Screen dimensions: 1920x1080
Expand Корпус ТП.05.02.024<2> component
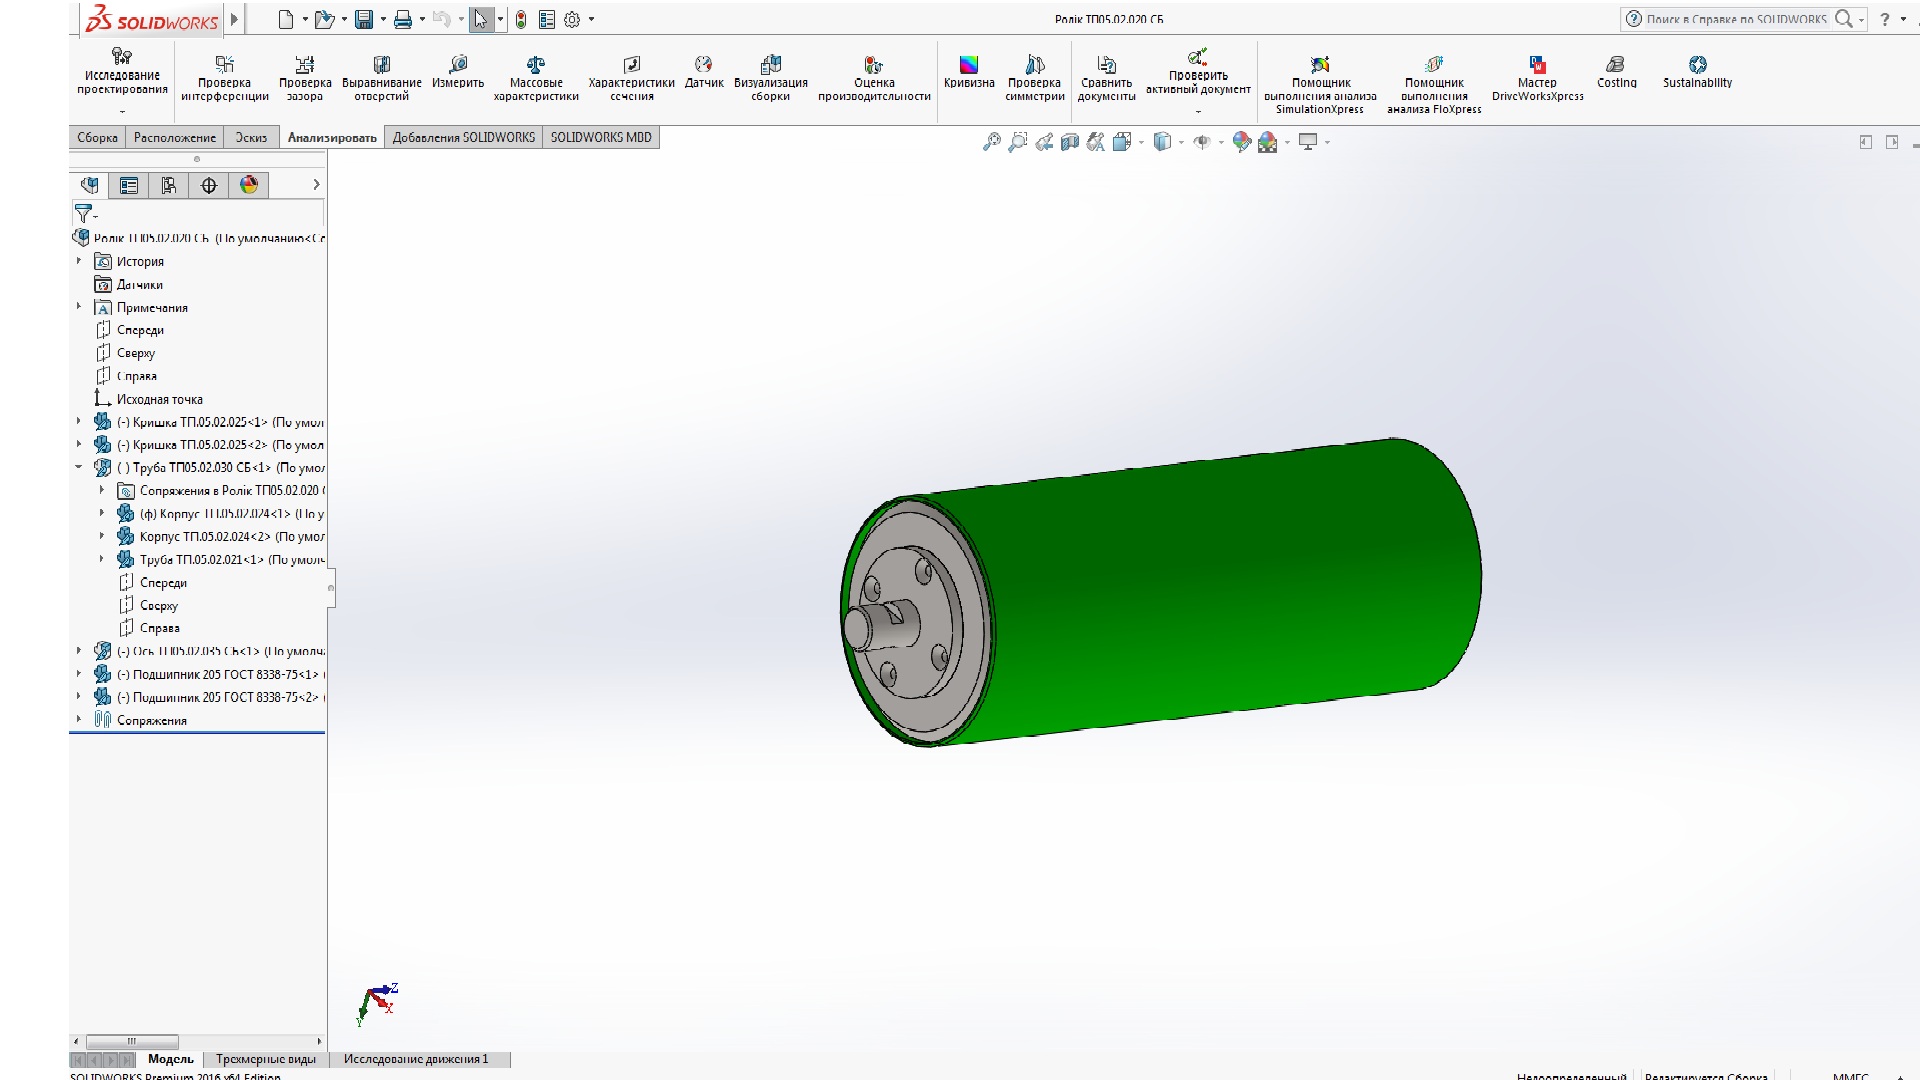102,536
